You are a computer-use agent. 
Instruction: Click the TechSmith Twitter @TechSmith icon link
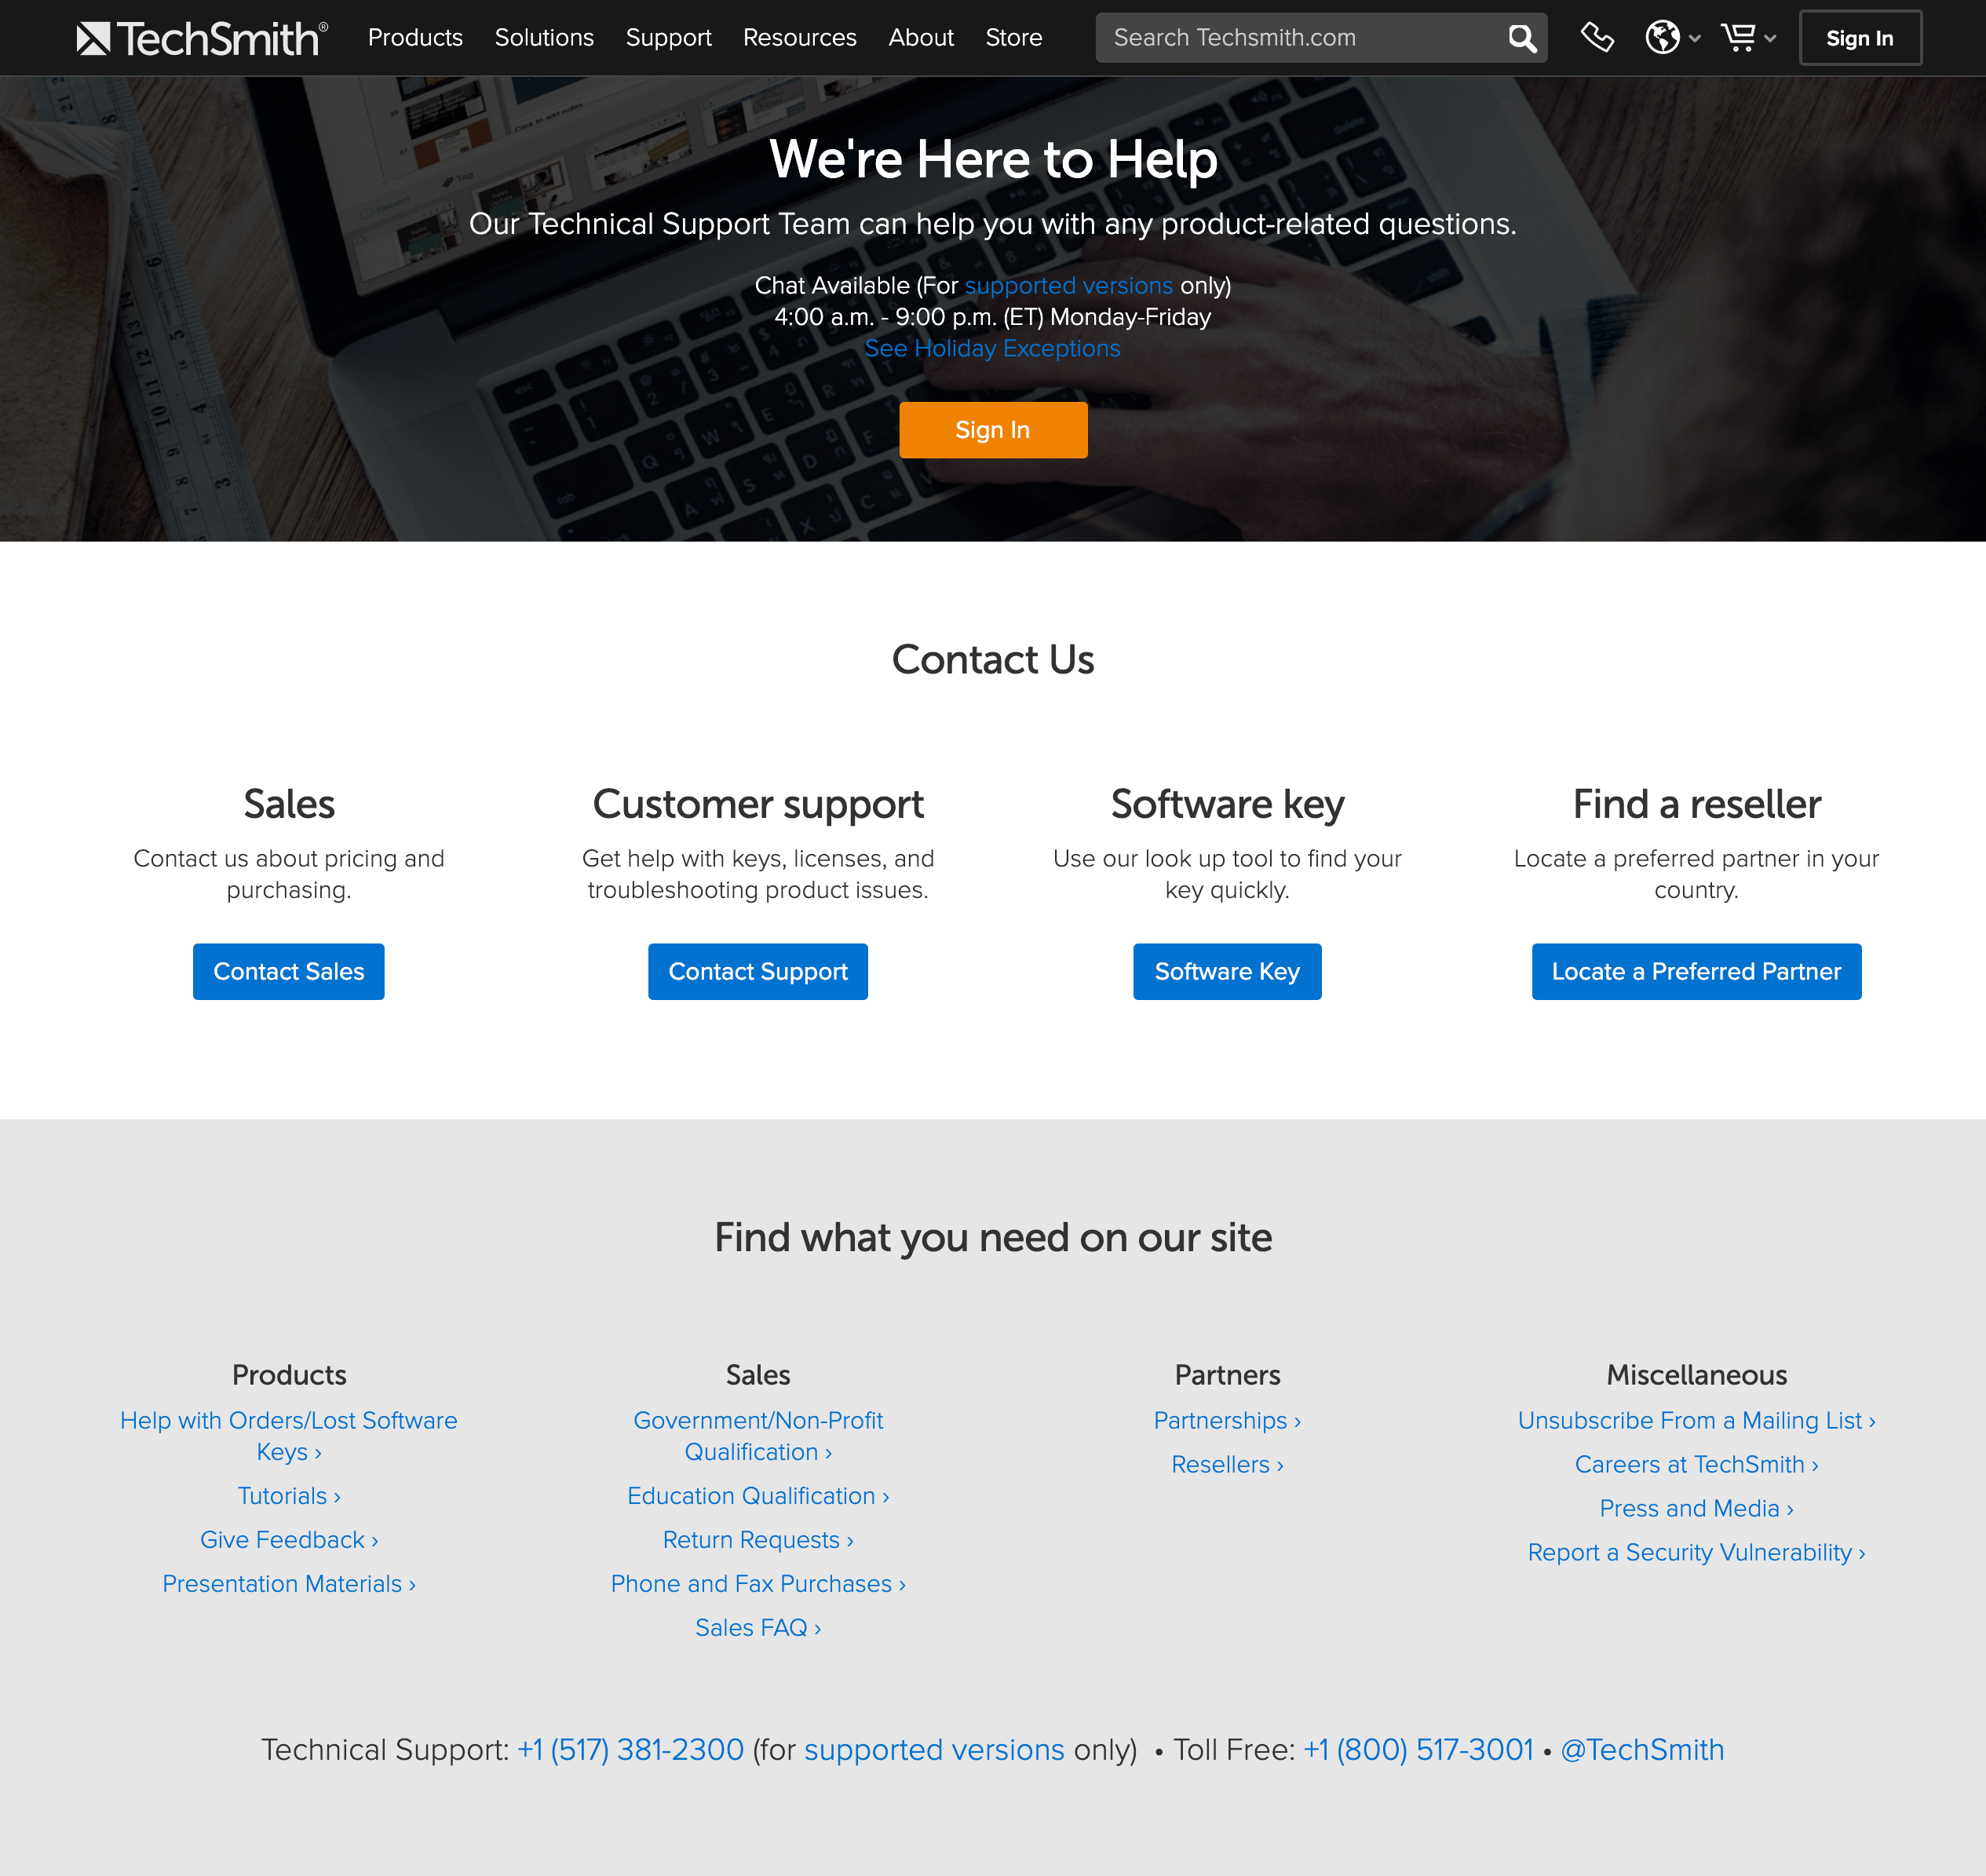pos(1641,1749)
